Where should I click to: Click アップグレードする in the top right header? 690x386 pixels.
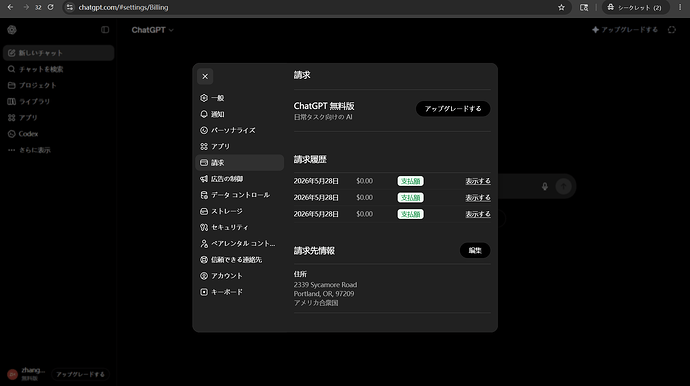[x=625, y=30]
